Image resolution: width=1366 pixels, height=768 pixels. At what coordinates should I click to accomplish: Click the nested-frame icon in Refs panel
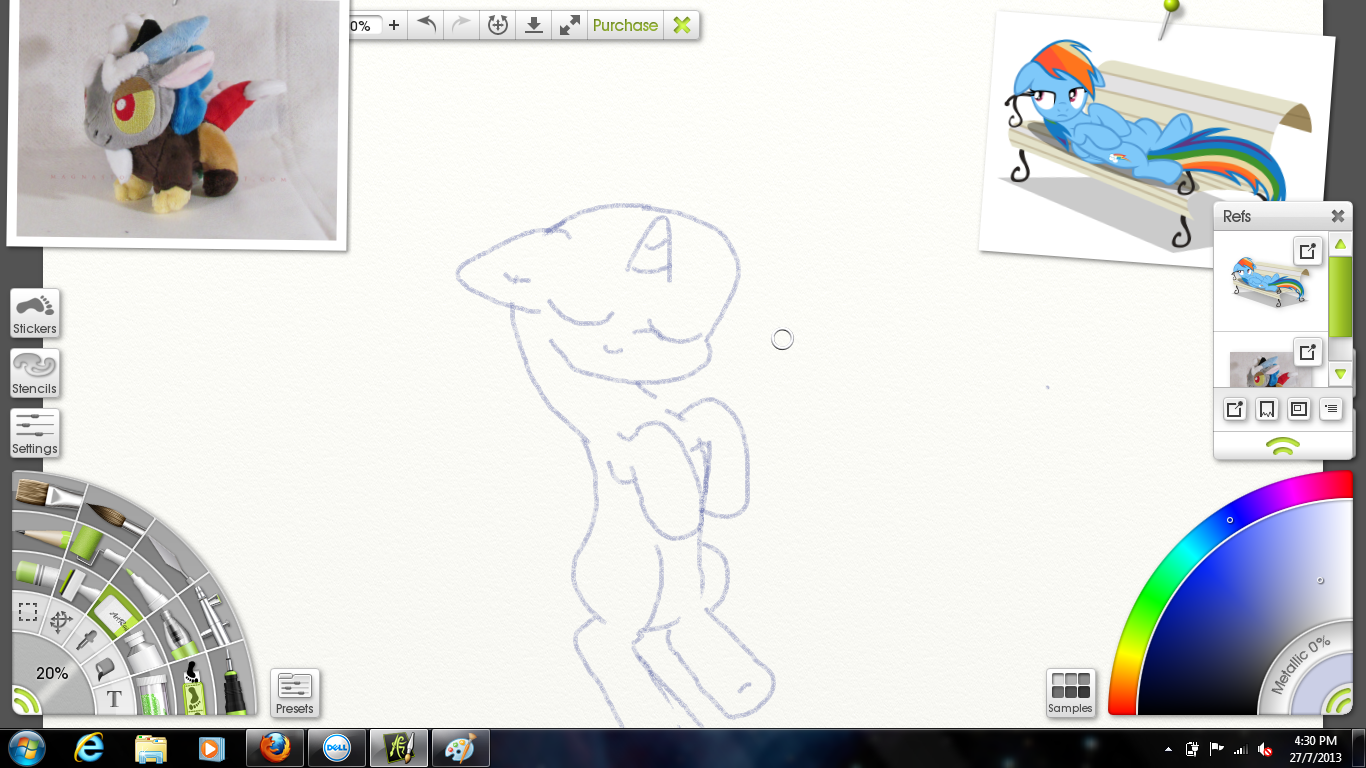1299,409
